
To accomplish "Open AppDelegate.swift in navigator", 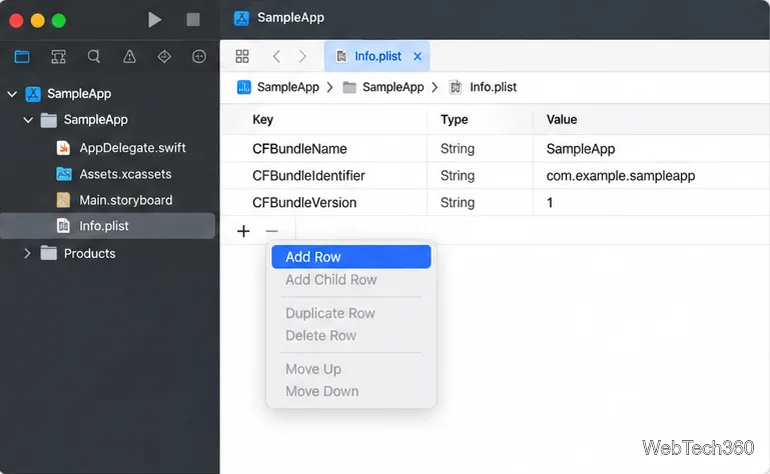I will (133, 148).
